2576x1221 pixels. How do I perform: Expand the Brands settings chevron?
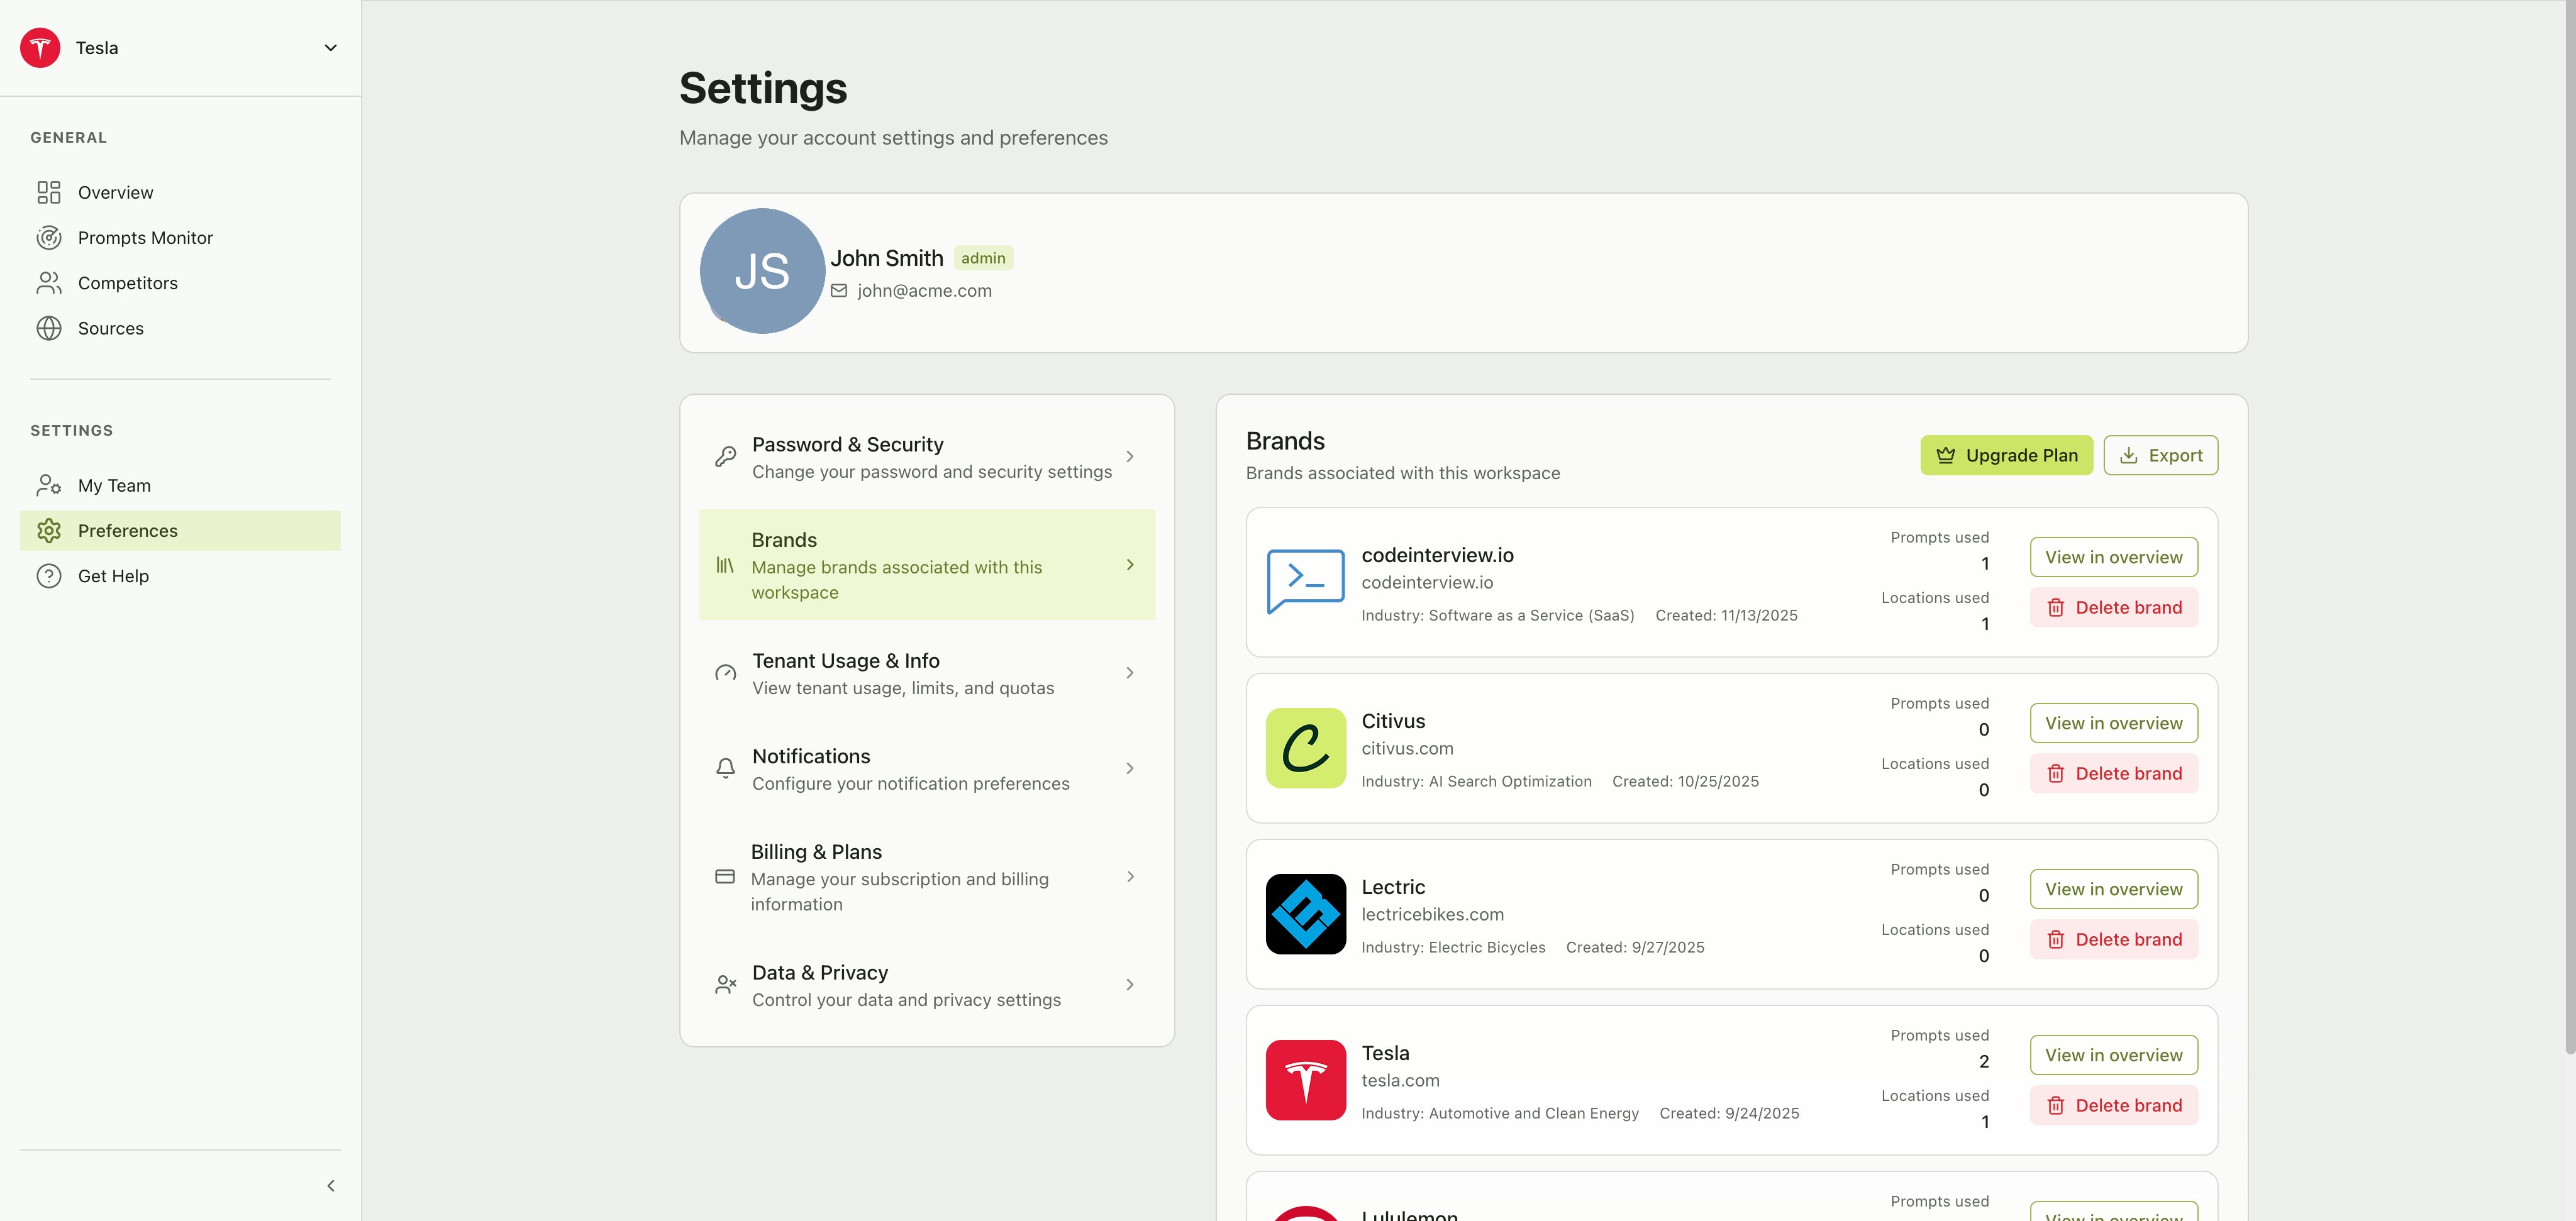[x=1130, y=565]
